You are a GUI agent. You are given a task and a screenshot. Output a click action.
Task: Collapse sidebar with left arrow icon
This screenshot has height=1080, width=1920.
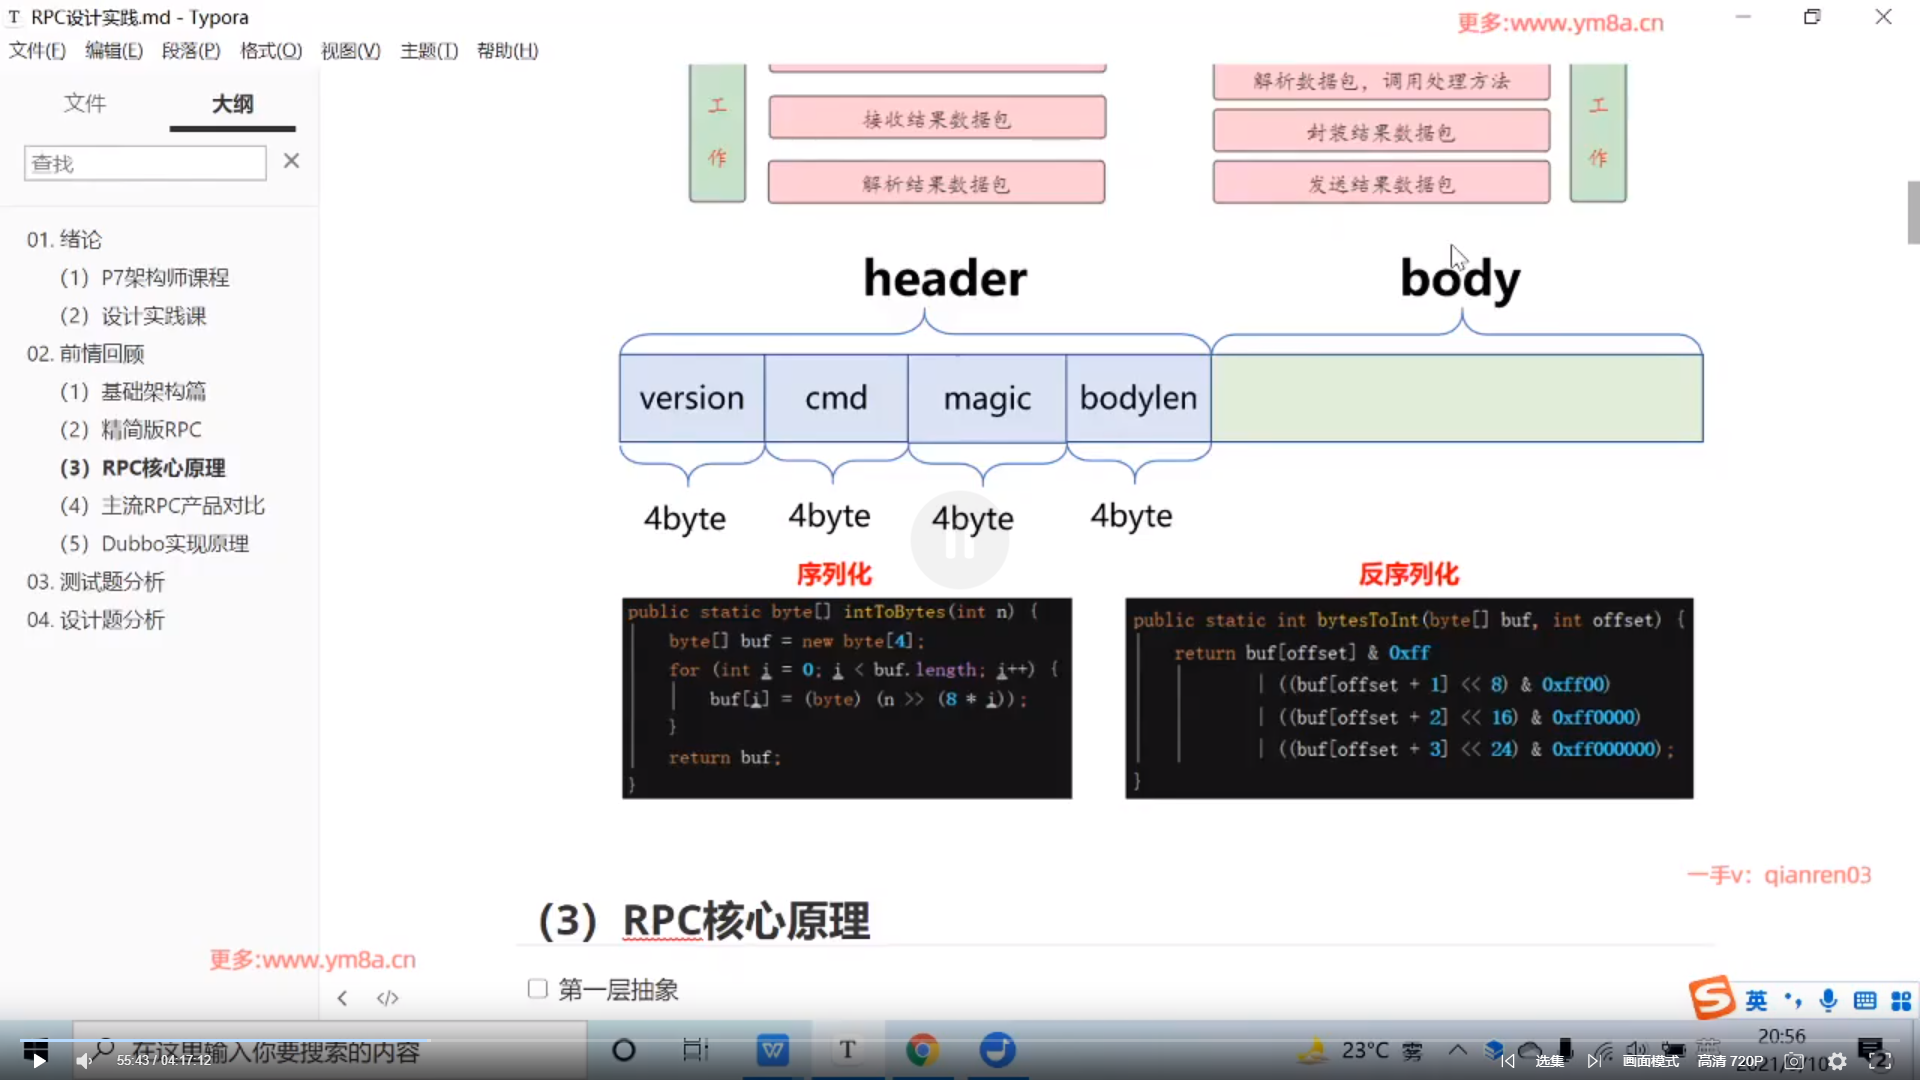[x=342, y=998]
